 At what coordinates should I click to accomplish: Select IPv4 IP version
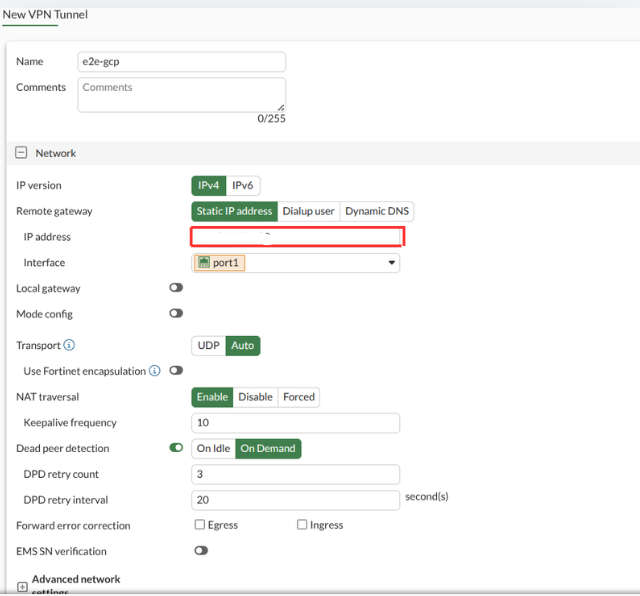(209, 186)
